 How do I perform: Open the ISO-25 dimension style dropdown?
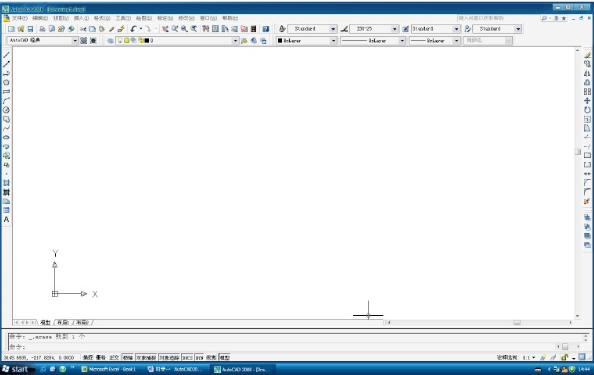click(374, 29)
